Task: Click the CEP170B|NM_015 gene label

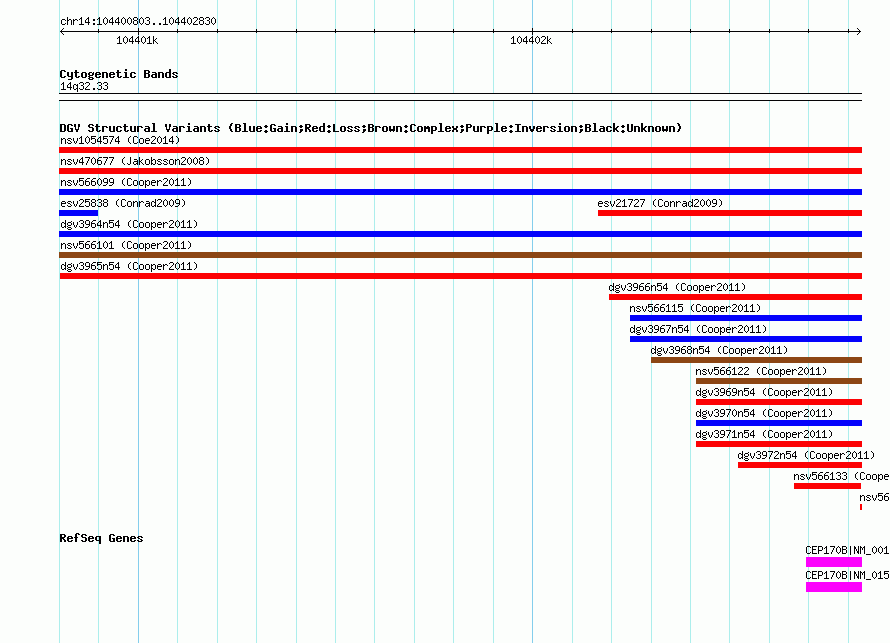Action: [x=847, y=575]
